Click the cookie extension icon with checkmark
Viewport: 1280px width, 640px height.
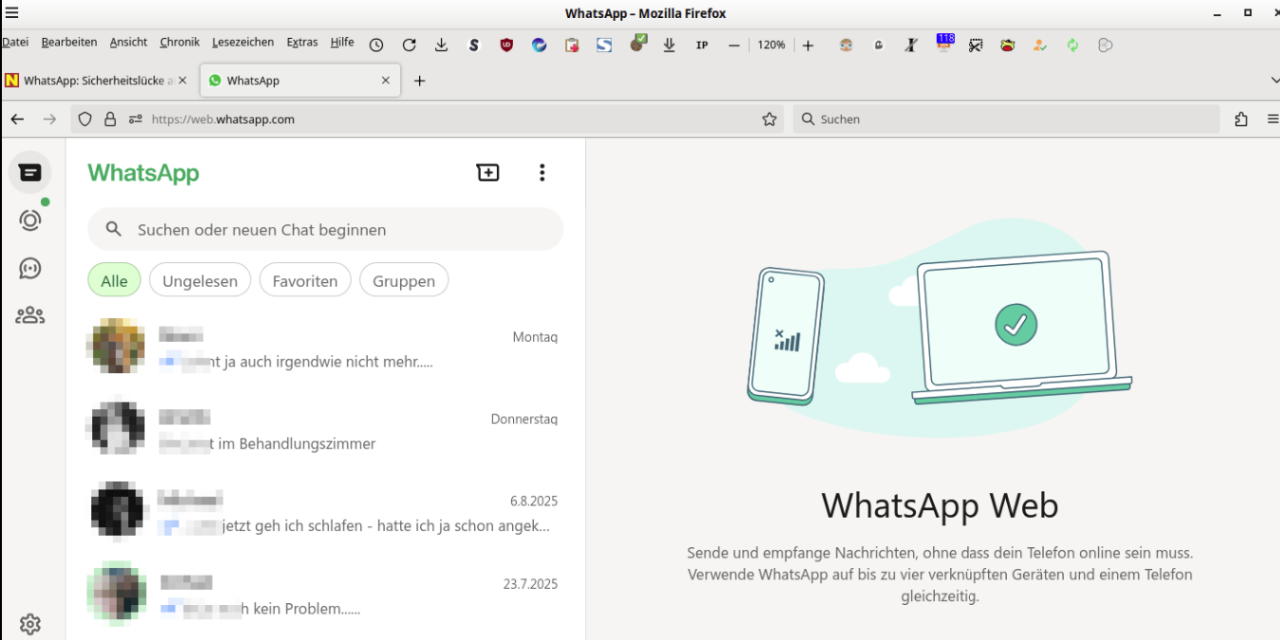click(x=637, y=43)
